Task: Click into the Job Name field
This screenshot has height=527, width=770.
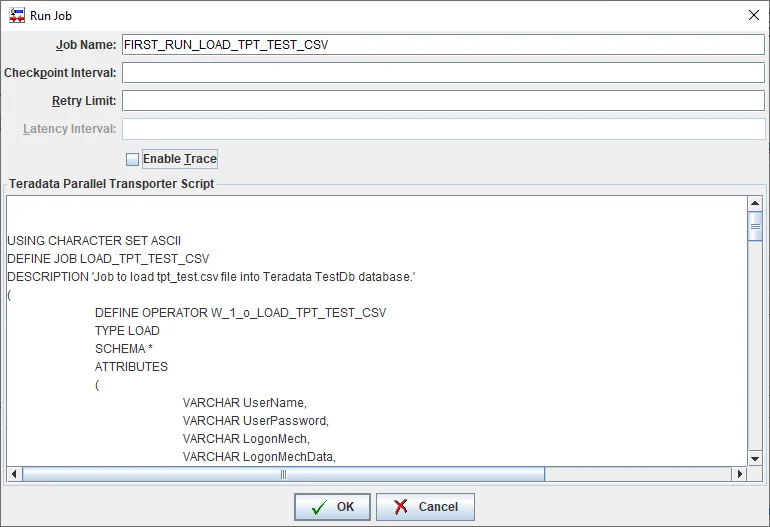Action: click(442, 45)
